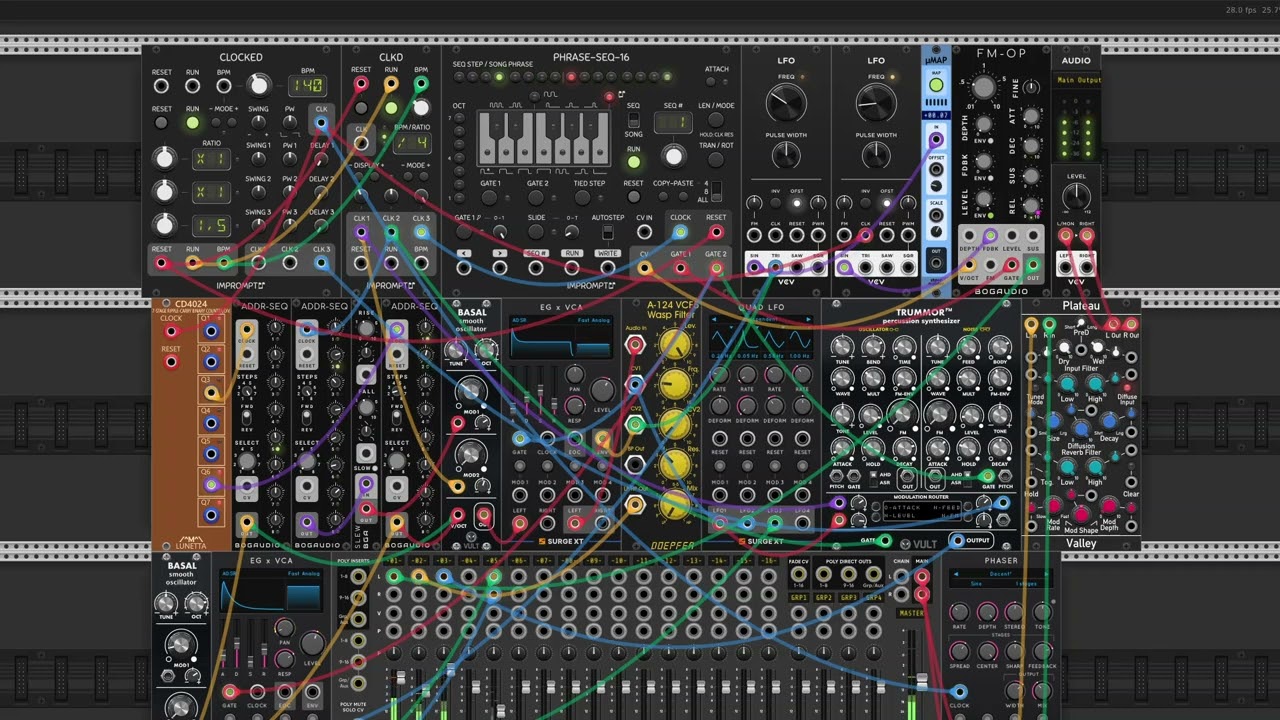The height and width of the screenshot is (720, 1280).
Task: Click the V/OCT input jack on FM-OP
Action: click(969, 265)
